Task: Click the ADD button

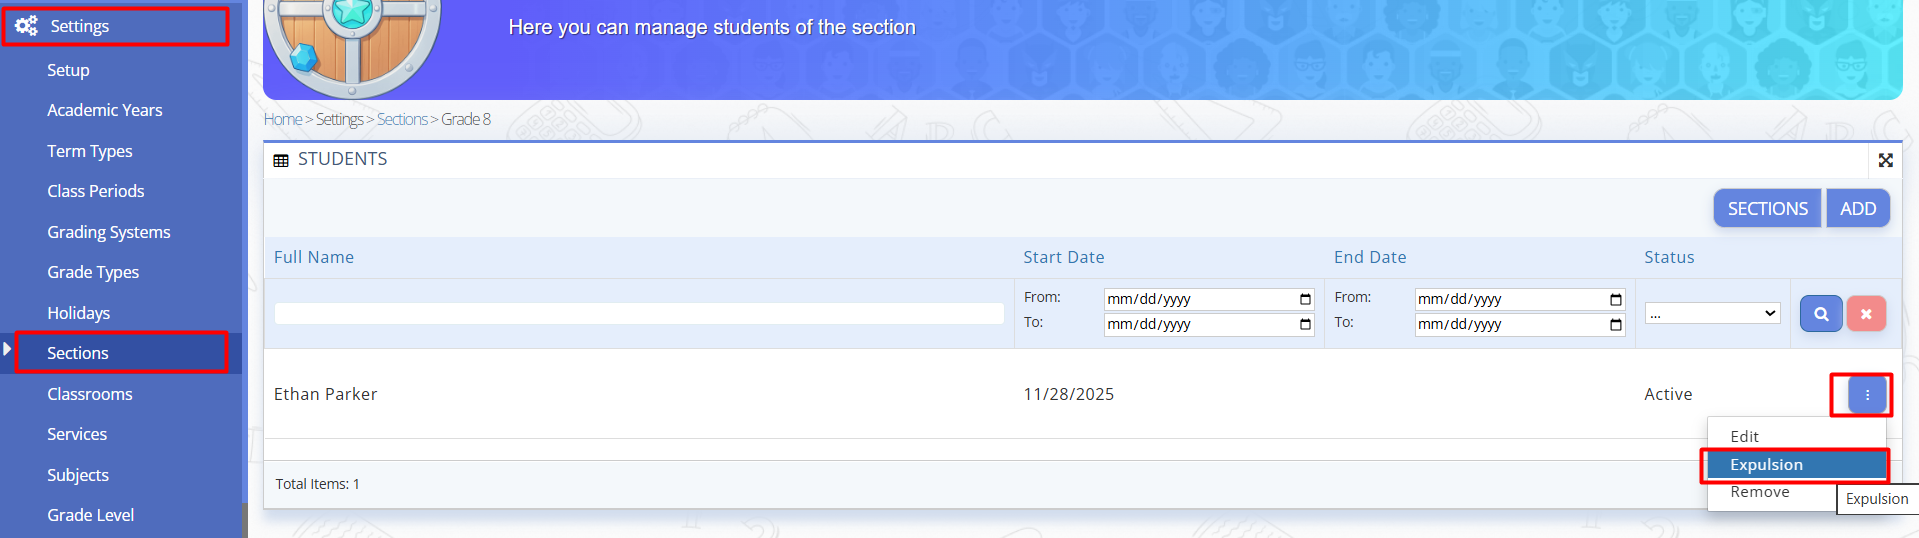Action: click(1857, 209)
